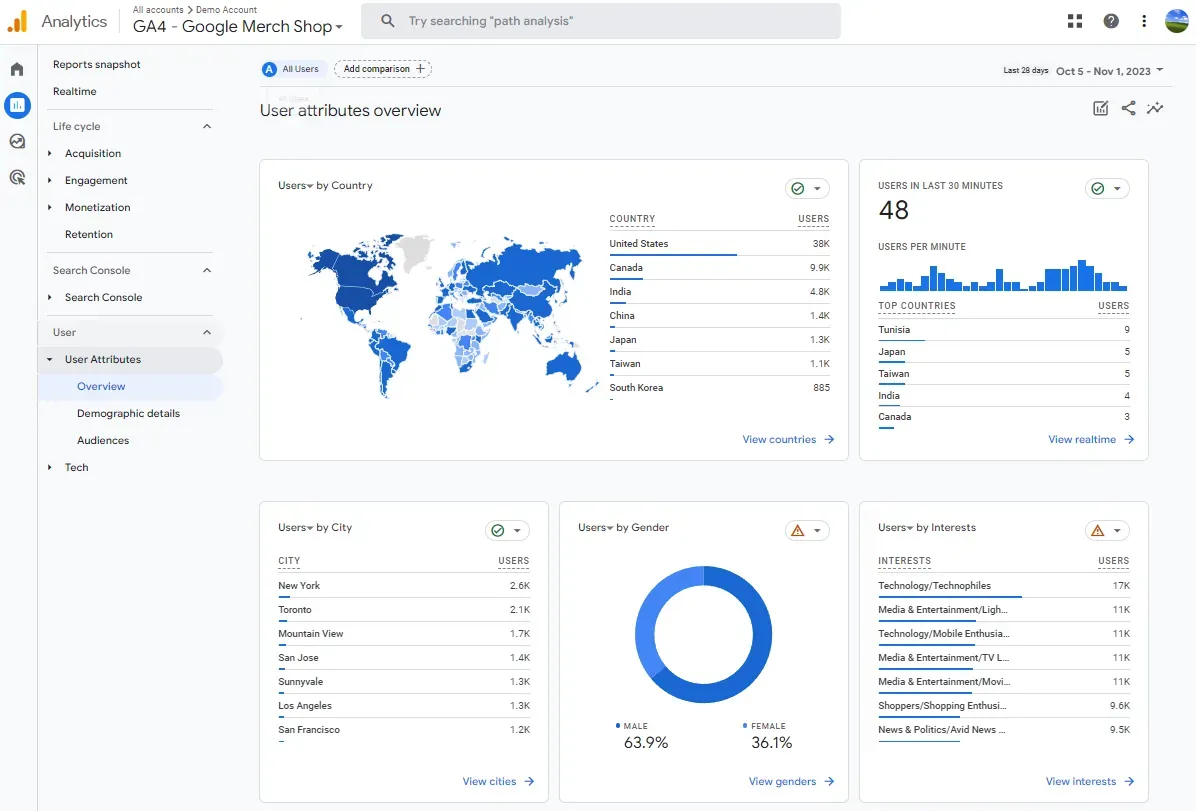Click the View interests link

click(1090, 781)
